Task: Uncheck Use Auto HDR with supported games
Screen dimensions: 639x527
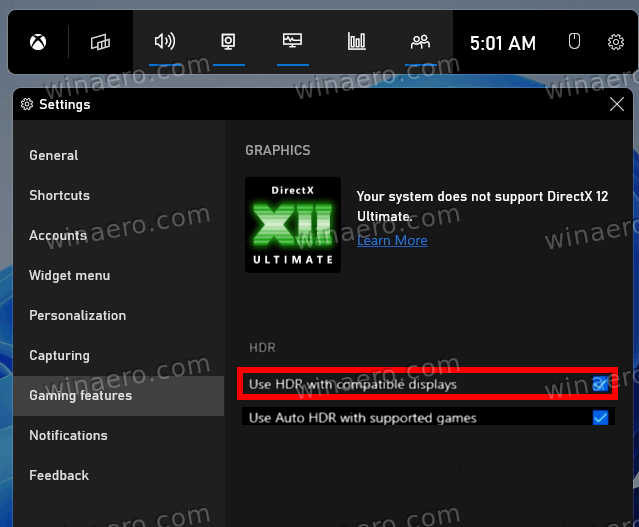Action: pos(600,417)
